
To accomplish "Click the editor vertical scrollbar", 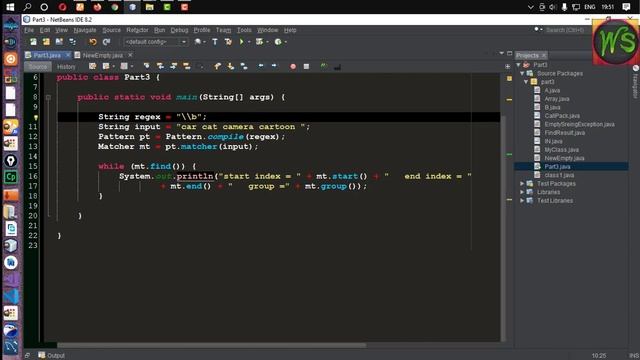I will 503,228.
